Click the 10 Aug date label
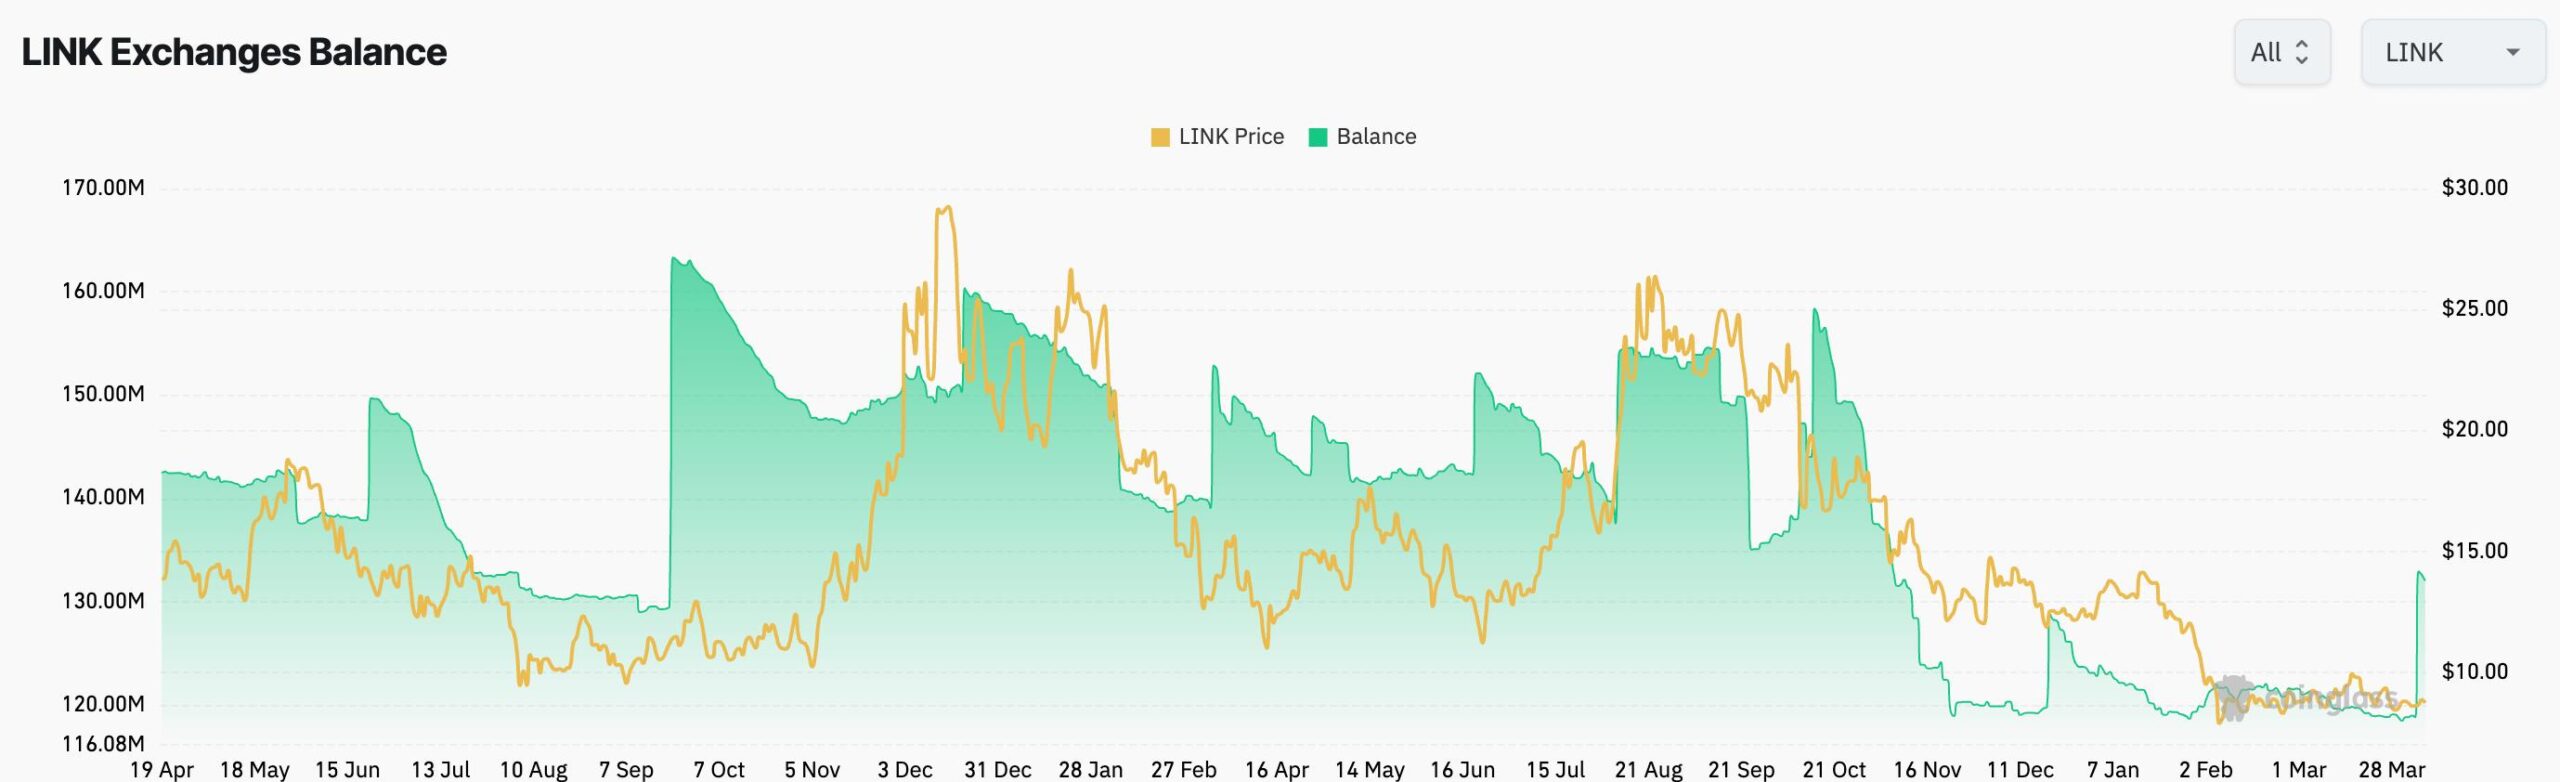Screen dimensions: 2560x782 534,770
